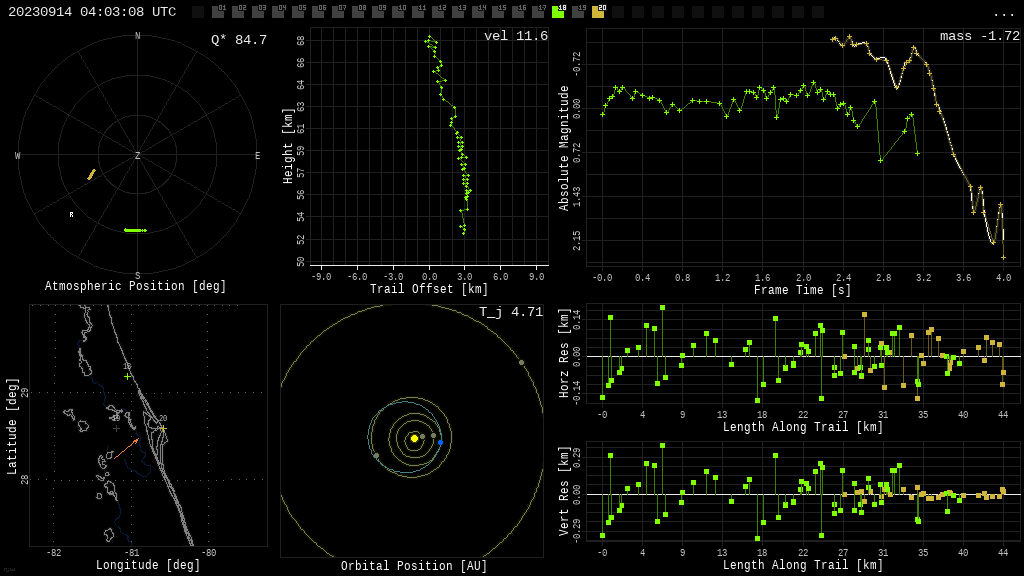Select station indicator square 11
Viewport: 1024px width, 576px height.
tap(419, 12)
